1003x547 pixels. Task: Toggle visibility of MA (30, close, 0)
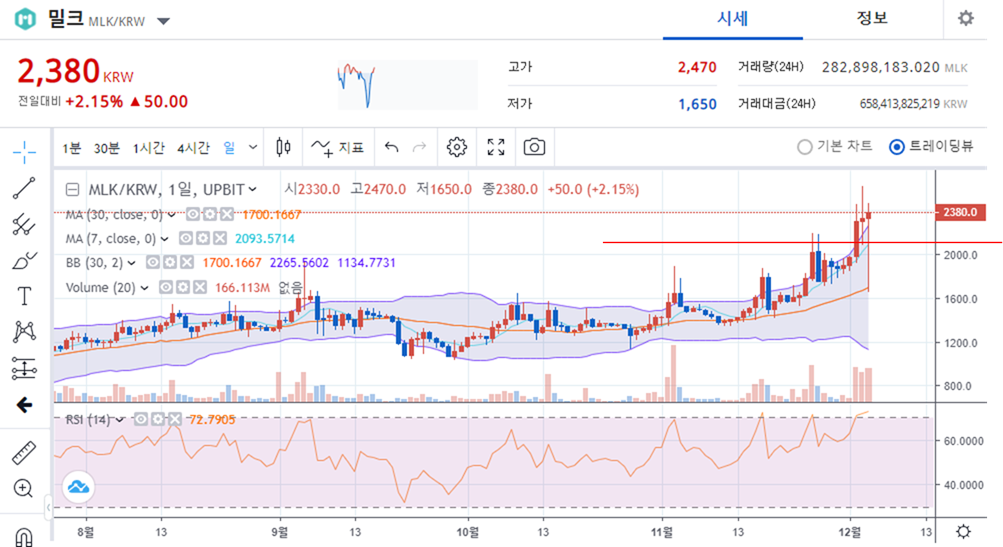point(193,214)
